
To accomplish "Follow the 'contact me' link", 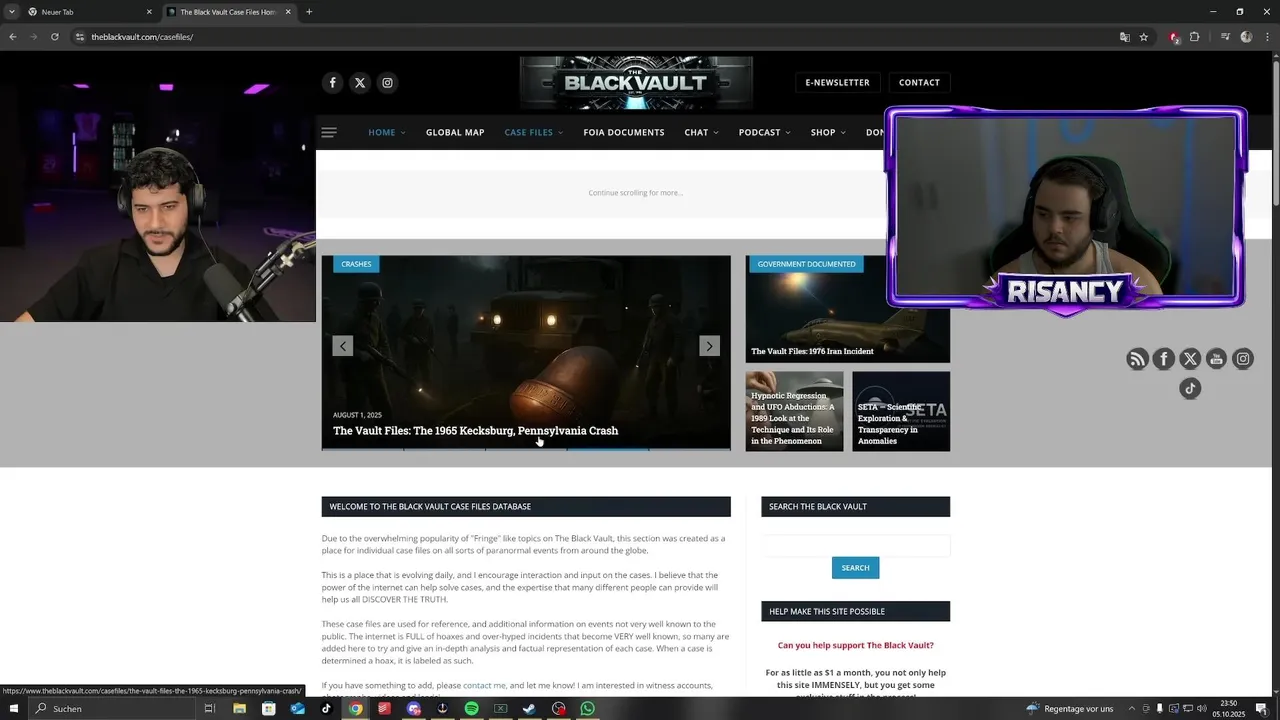I will point(484,685).
